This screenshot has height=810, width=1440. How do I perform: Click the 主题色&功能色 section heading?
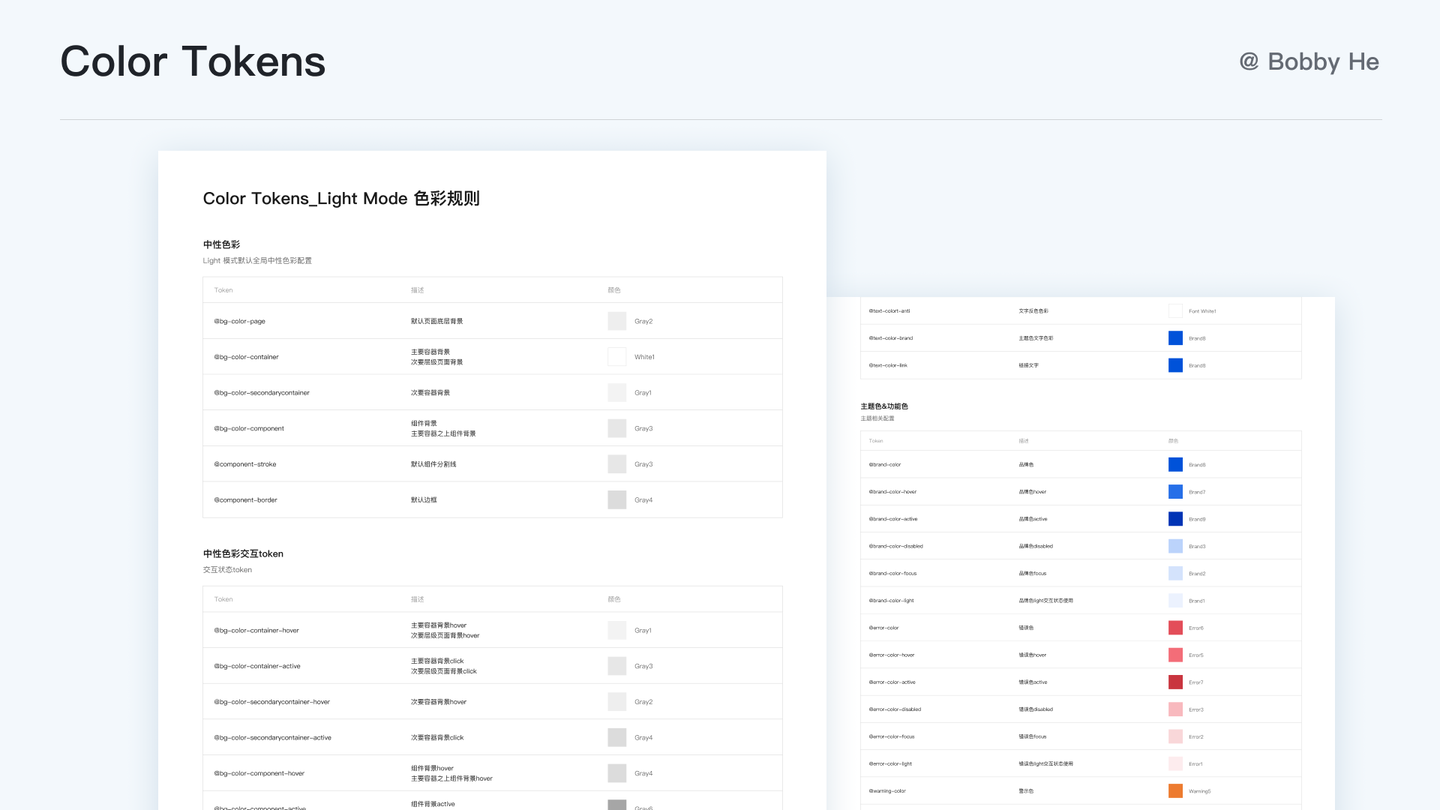pos(884,406)
